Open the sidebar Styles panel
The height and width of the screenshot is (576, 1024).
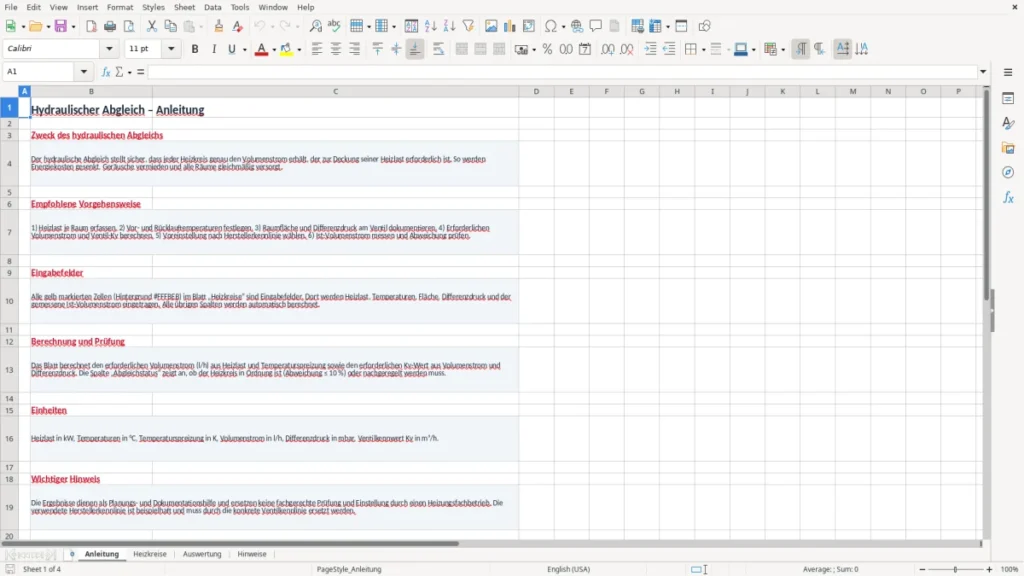click(1008, 123)
